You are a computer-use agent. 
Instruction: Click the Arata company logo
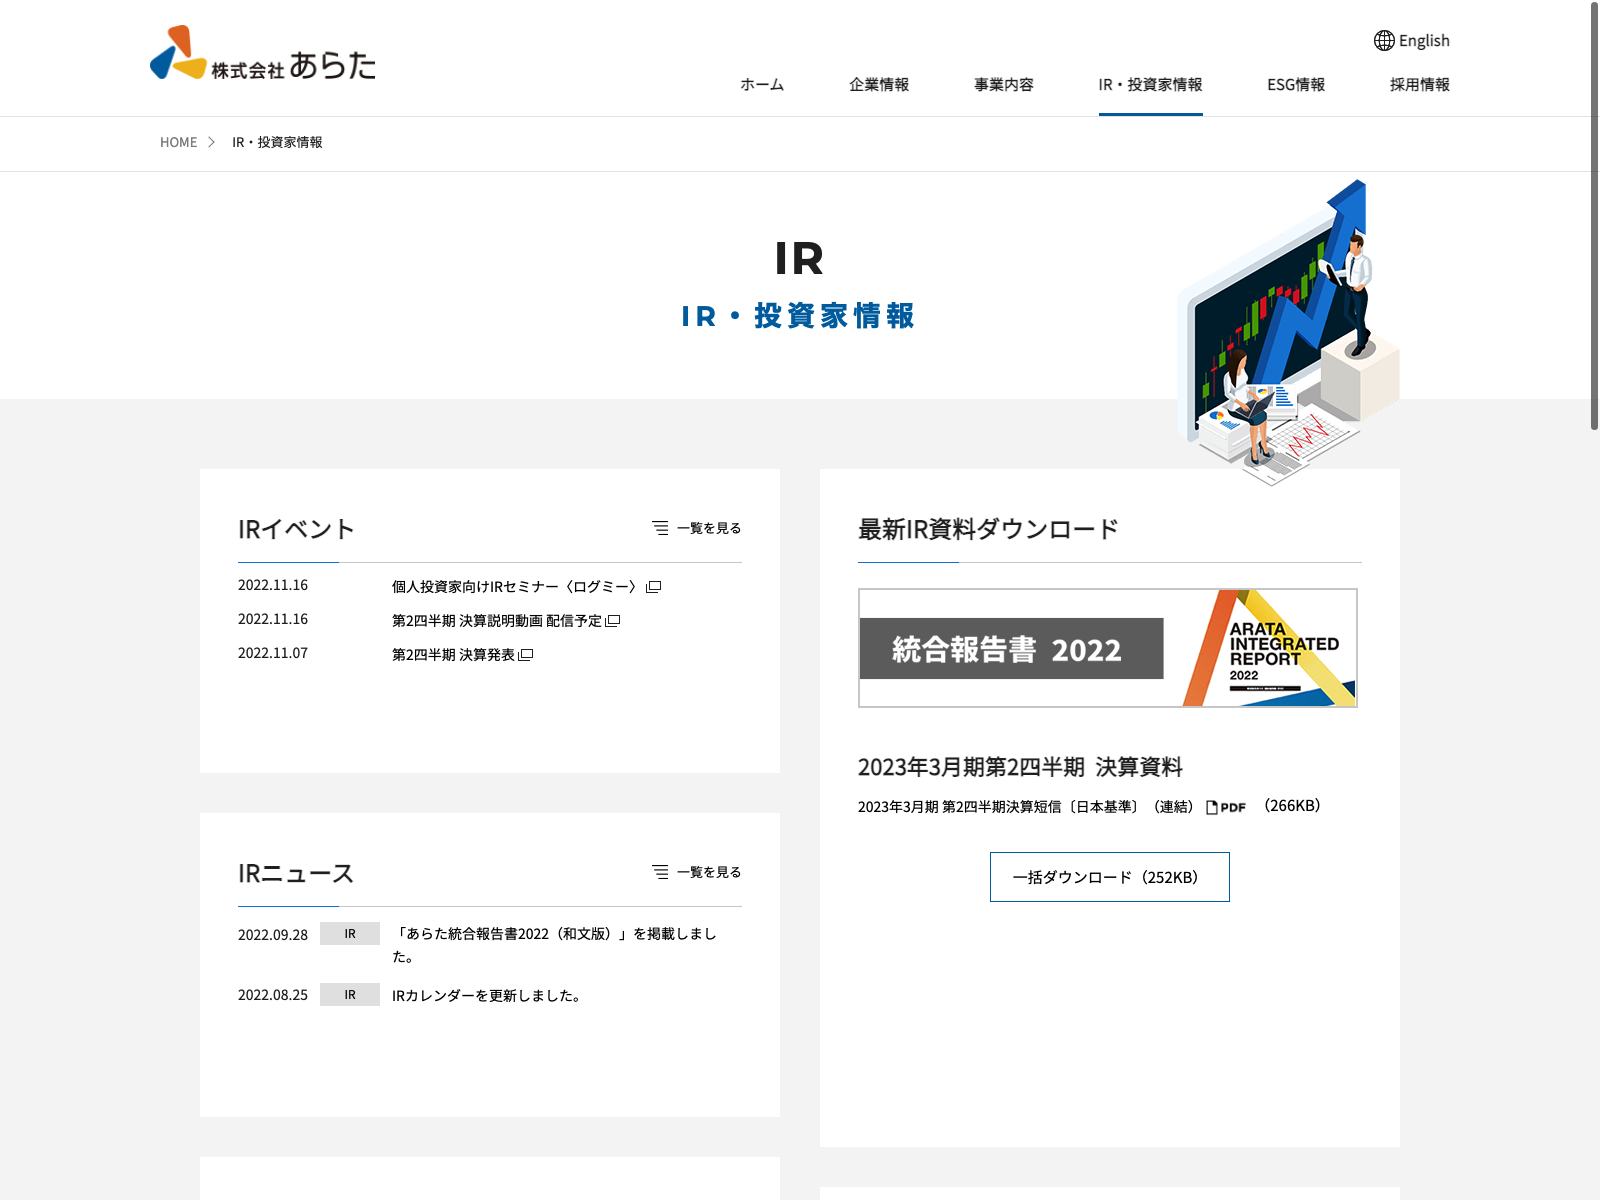(x=263, y=54)
